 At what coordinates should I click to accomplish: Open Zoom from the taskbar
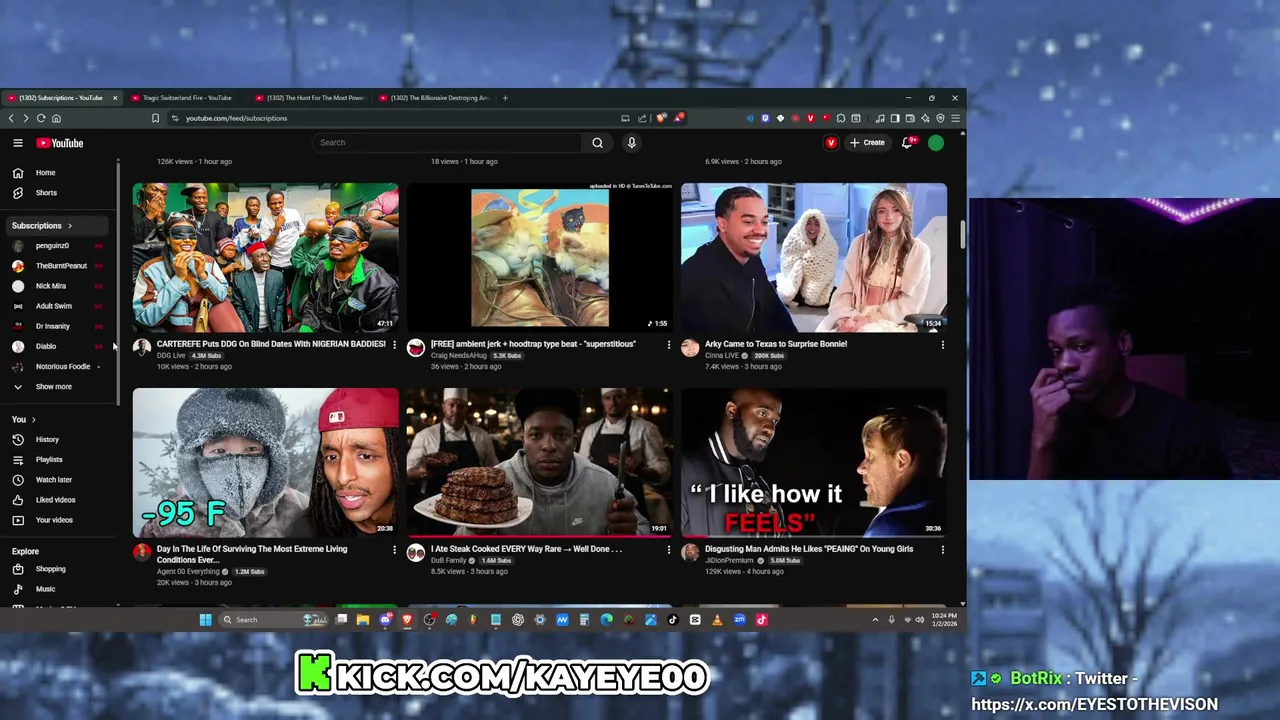click(x=739, y=620)
